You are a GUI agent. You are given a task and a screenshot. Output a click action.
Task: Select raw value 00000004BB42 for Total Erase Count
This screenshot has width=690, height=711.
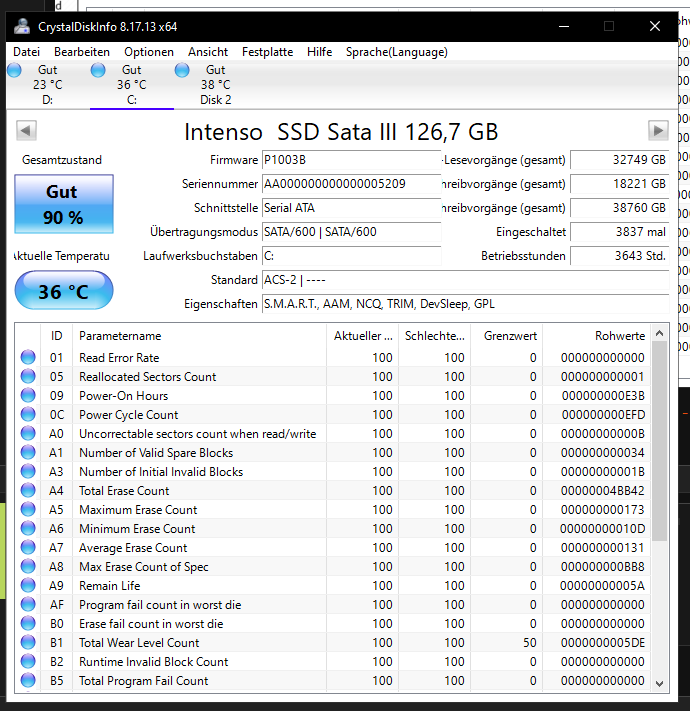click(602, 491)
